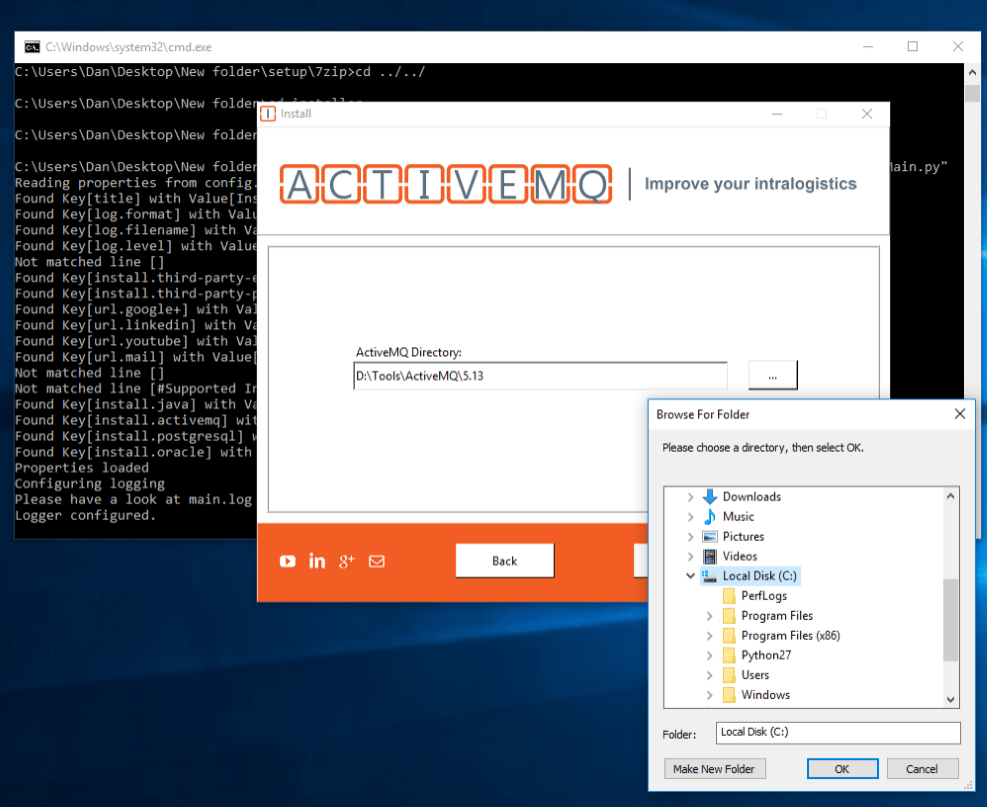The height and width of the screenshot is (807, 987).
Task: Click the Install window title icon
Action: click(x=268, y=114)
